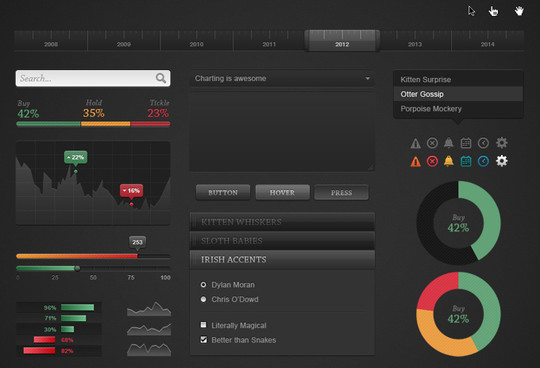
Task: Click the green slider handle
Action: [77, 268]
